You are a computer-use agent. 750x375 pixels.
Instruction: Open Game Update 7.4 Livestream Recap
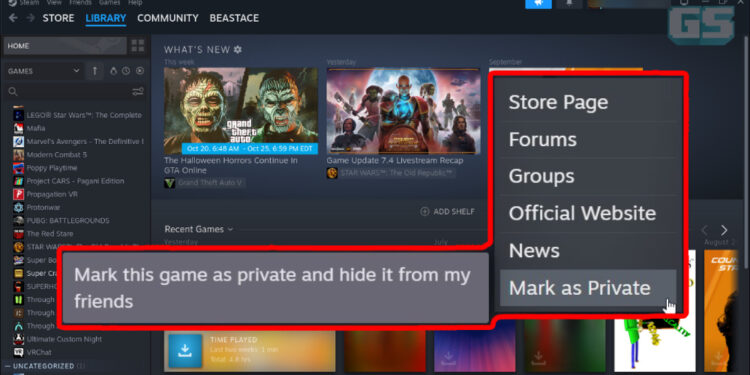395,161
